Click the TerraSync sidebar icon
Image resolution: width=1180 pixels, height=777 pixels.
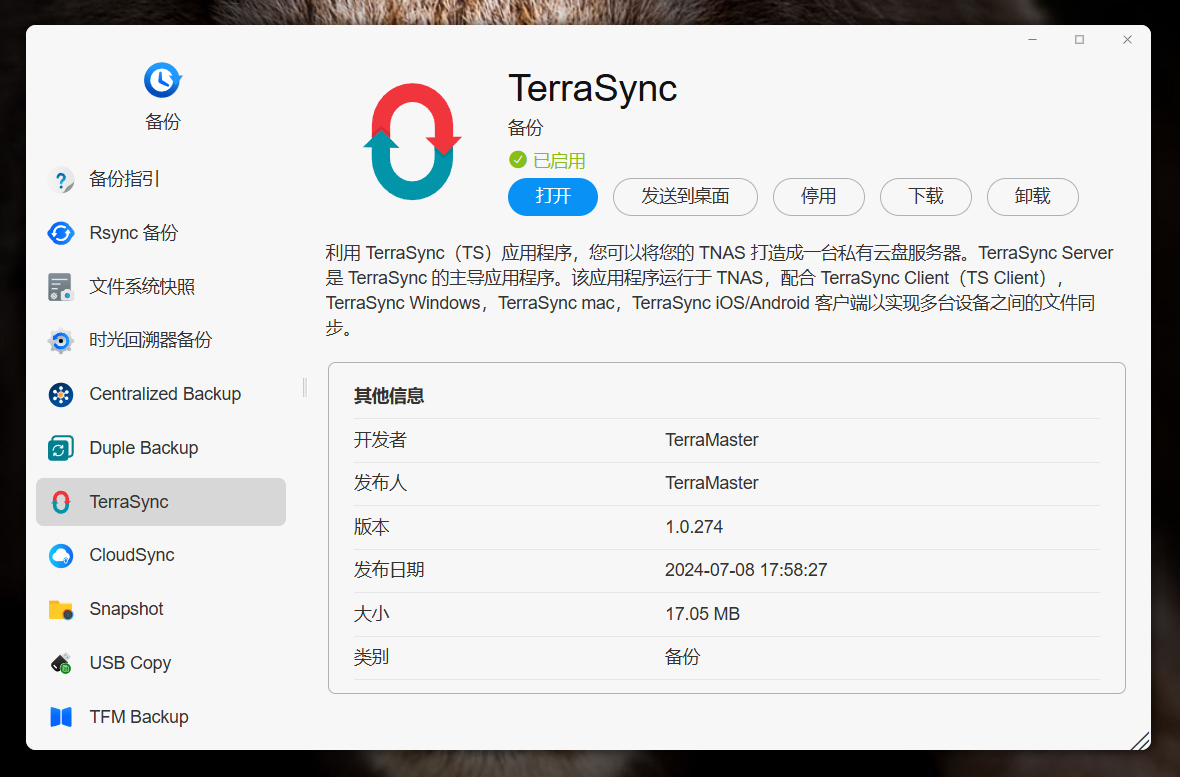pyautogui.click(x=61, y=502)
